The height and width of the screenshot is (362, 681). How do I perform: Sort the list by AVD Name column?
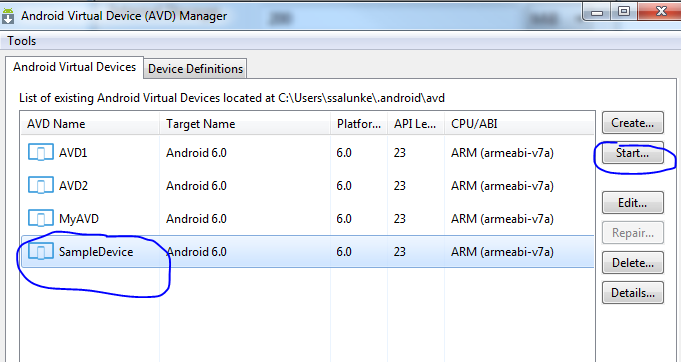point(90,124)
